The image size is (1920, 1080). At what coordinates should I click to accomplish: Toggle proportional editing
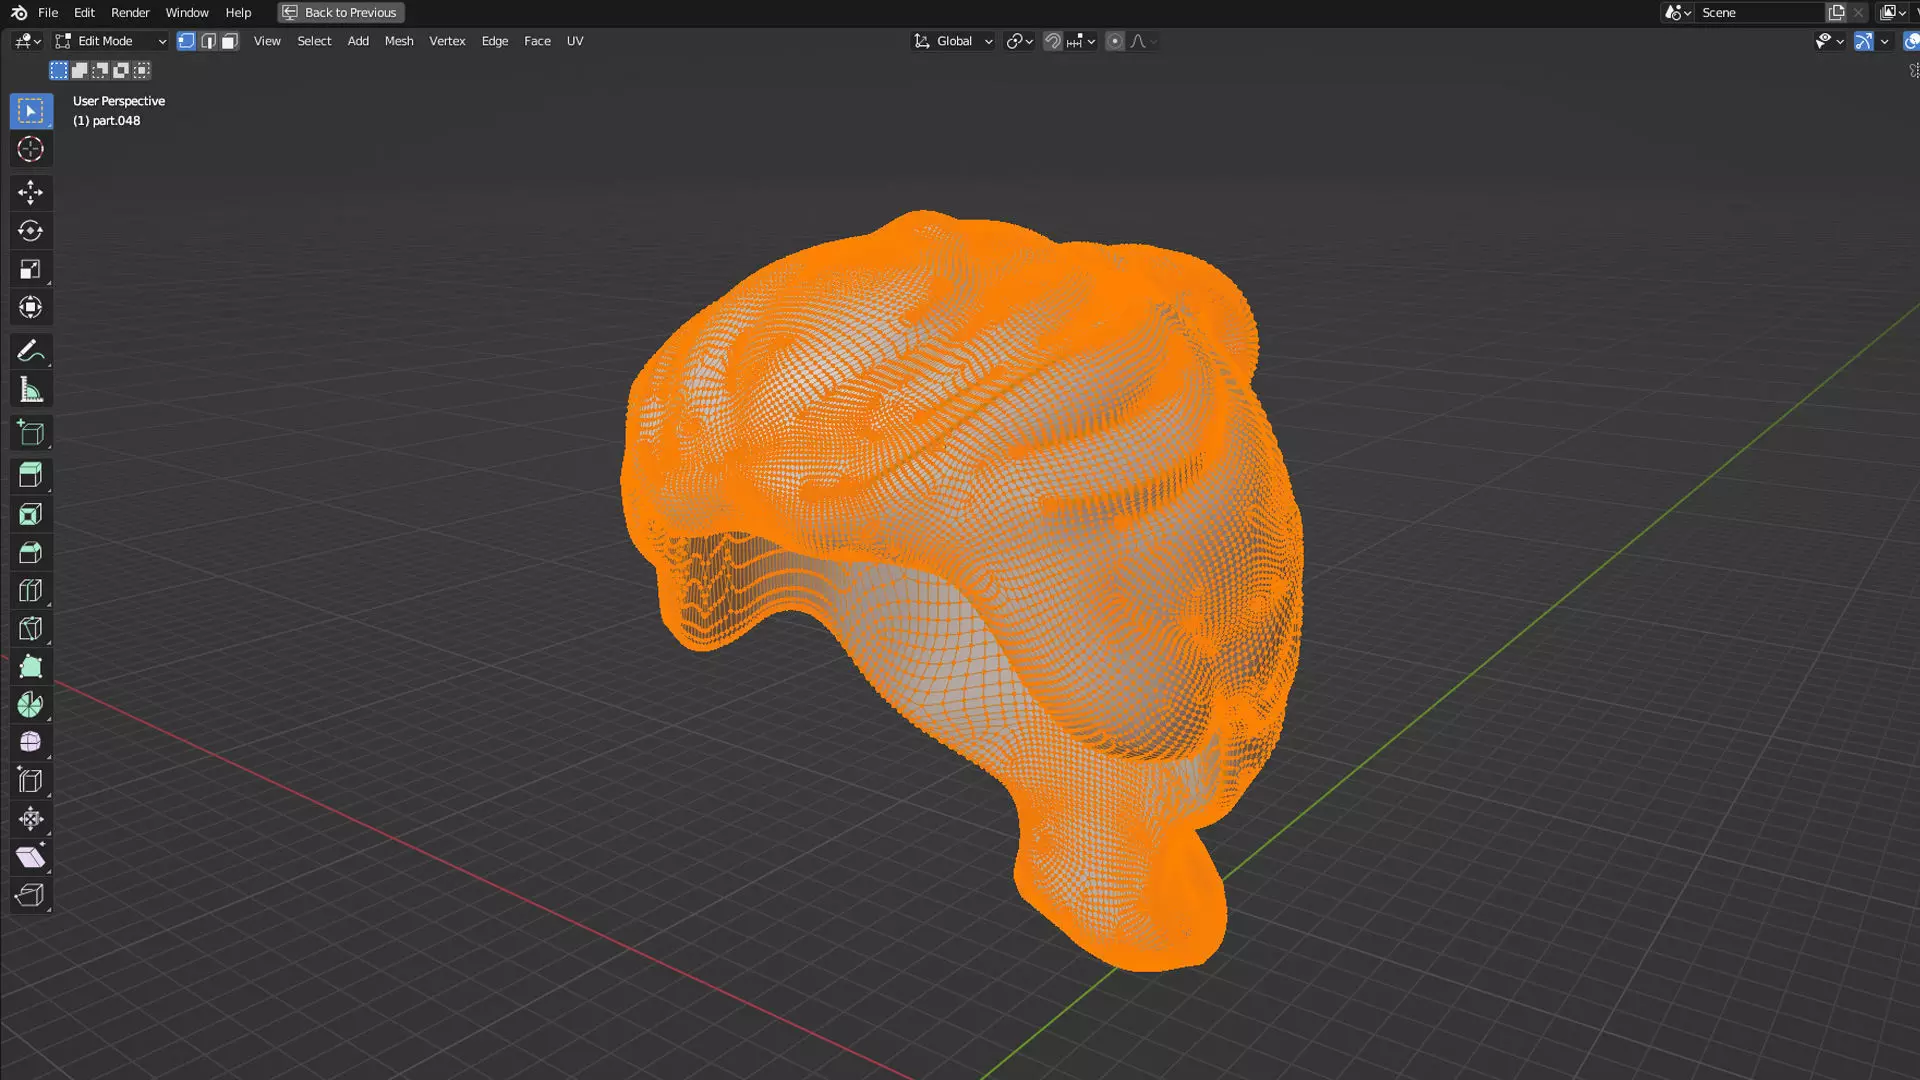pyautogui.click(x=1114, y=41)
